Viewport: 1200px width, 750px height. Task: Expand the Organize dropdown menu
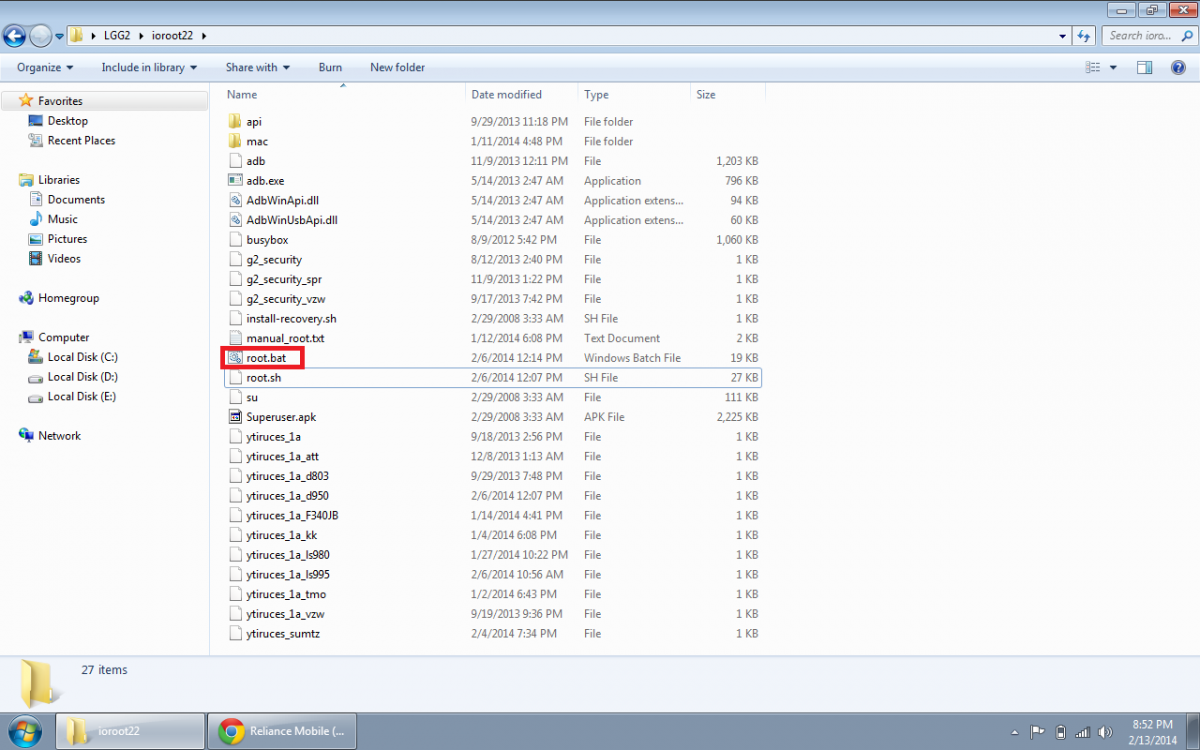click(x=45, y=68)
